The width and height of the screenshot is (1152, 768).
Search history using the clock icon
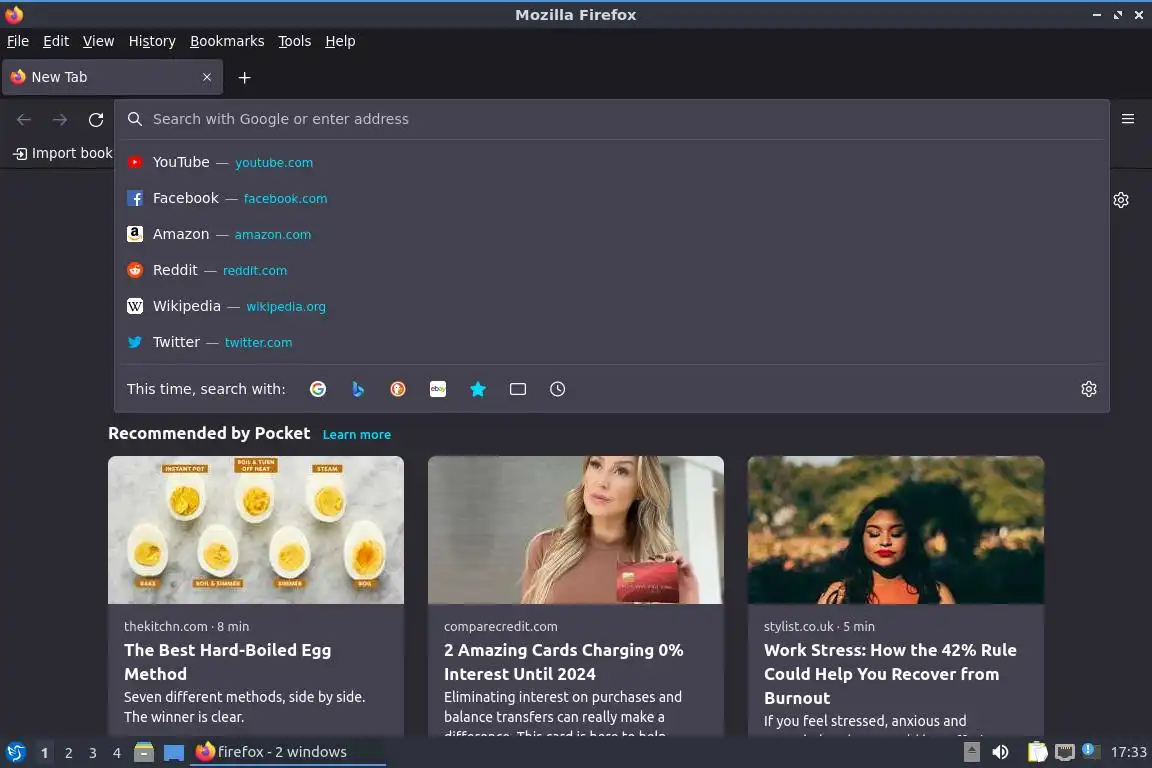pos(558,389)
